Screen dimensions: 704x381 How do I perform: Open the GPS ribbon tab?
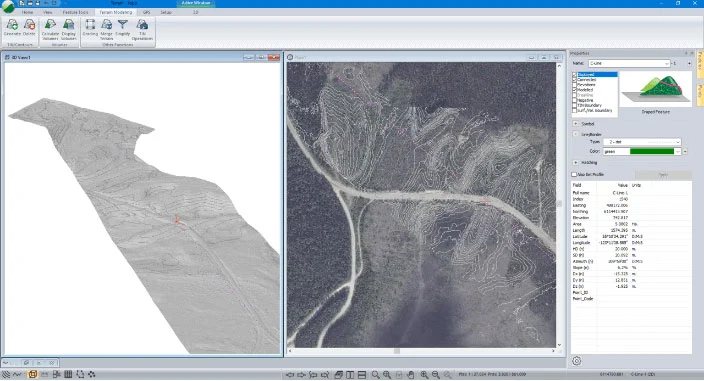146,12
